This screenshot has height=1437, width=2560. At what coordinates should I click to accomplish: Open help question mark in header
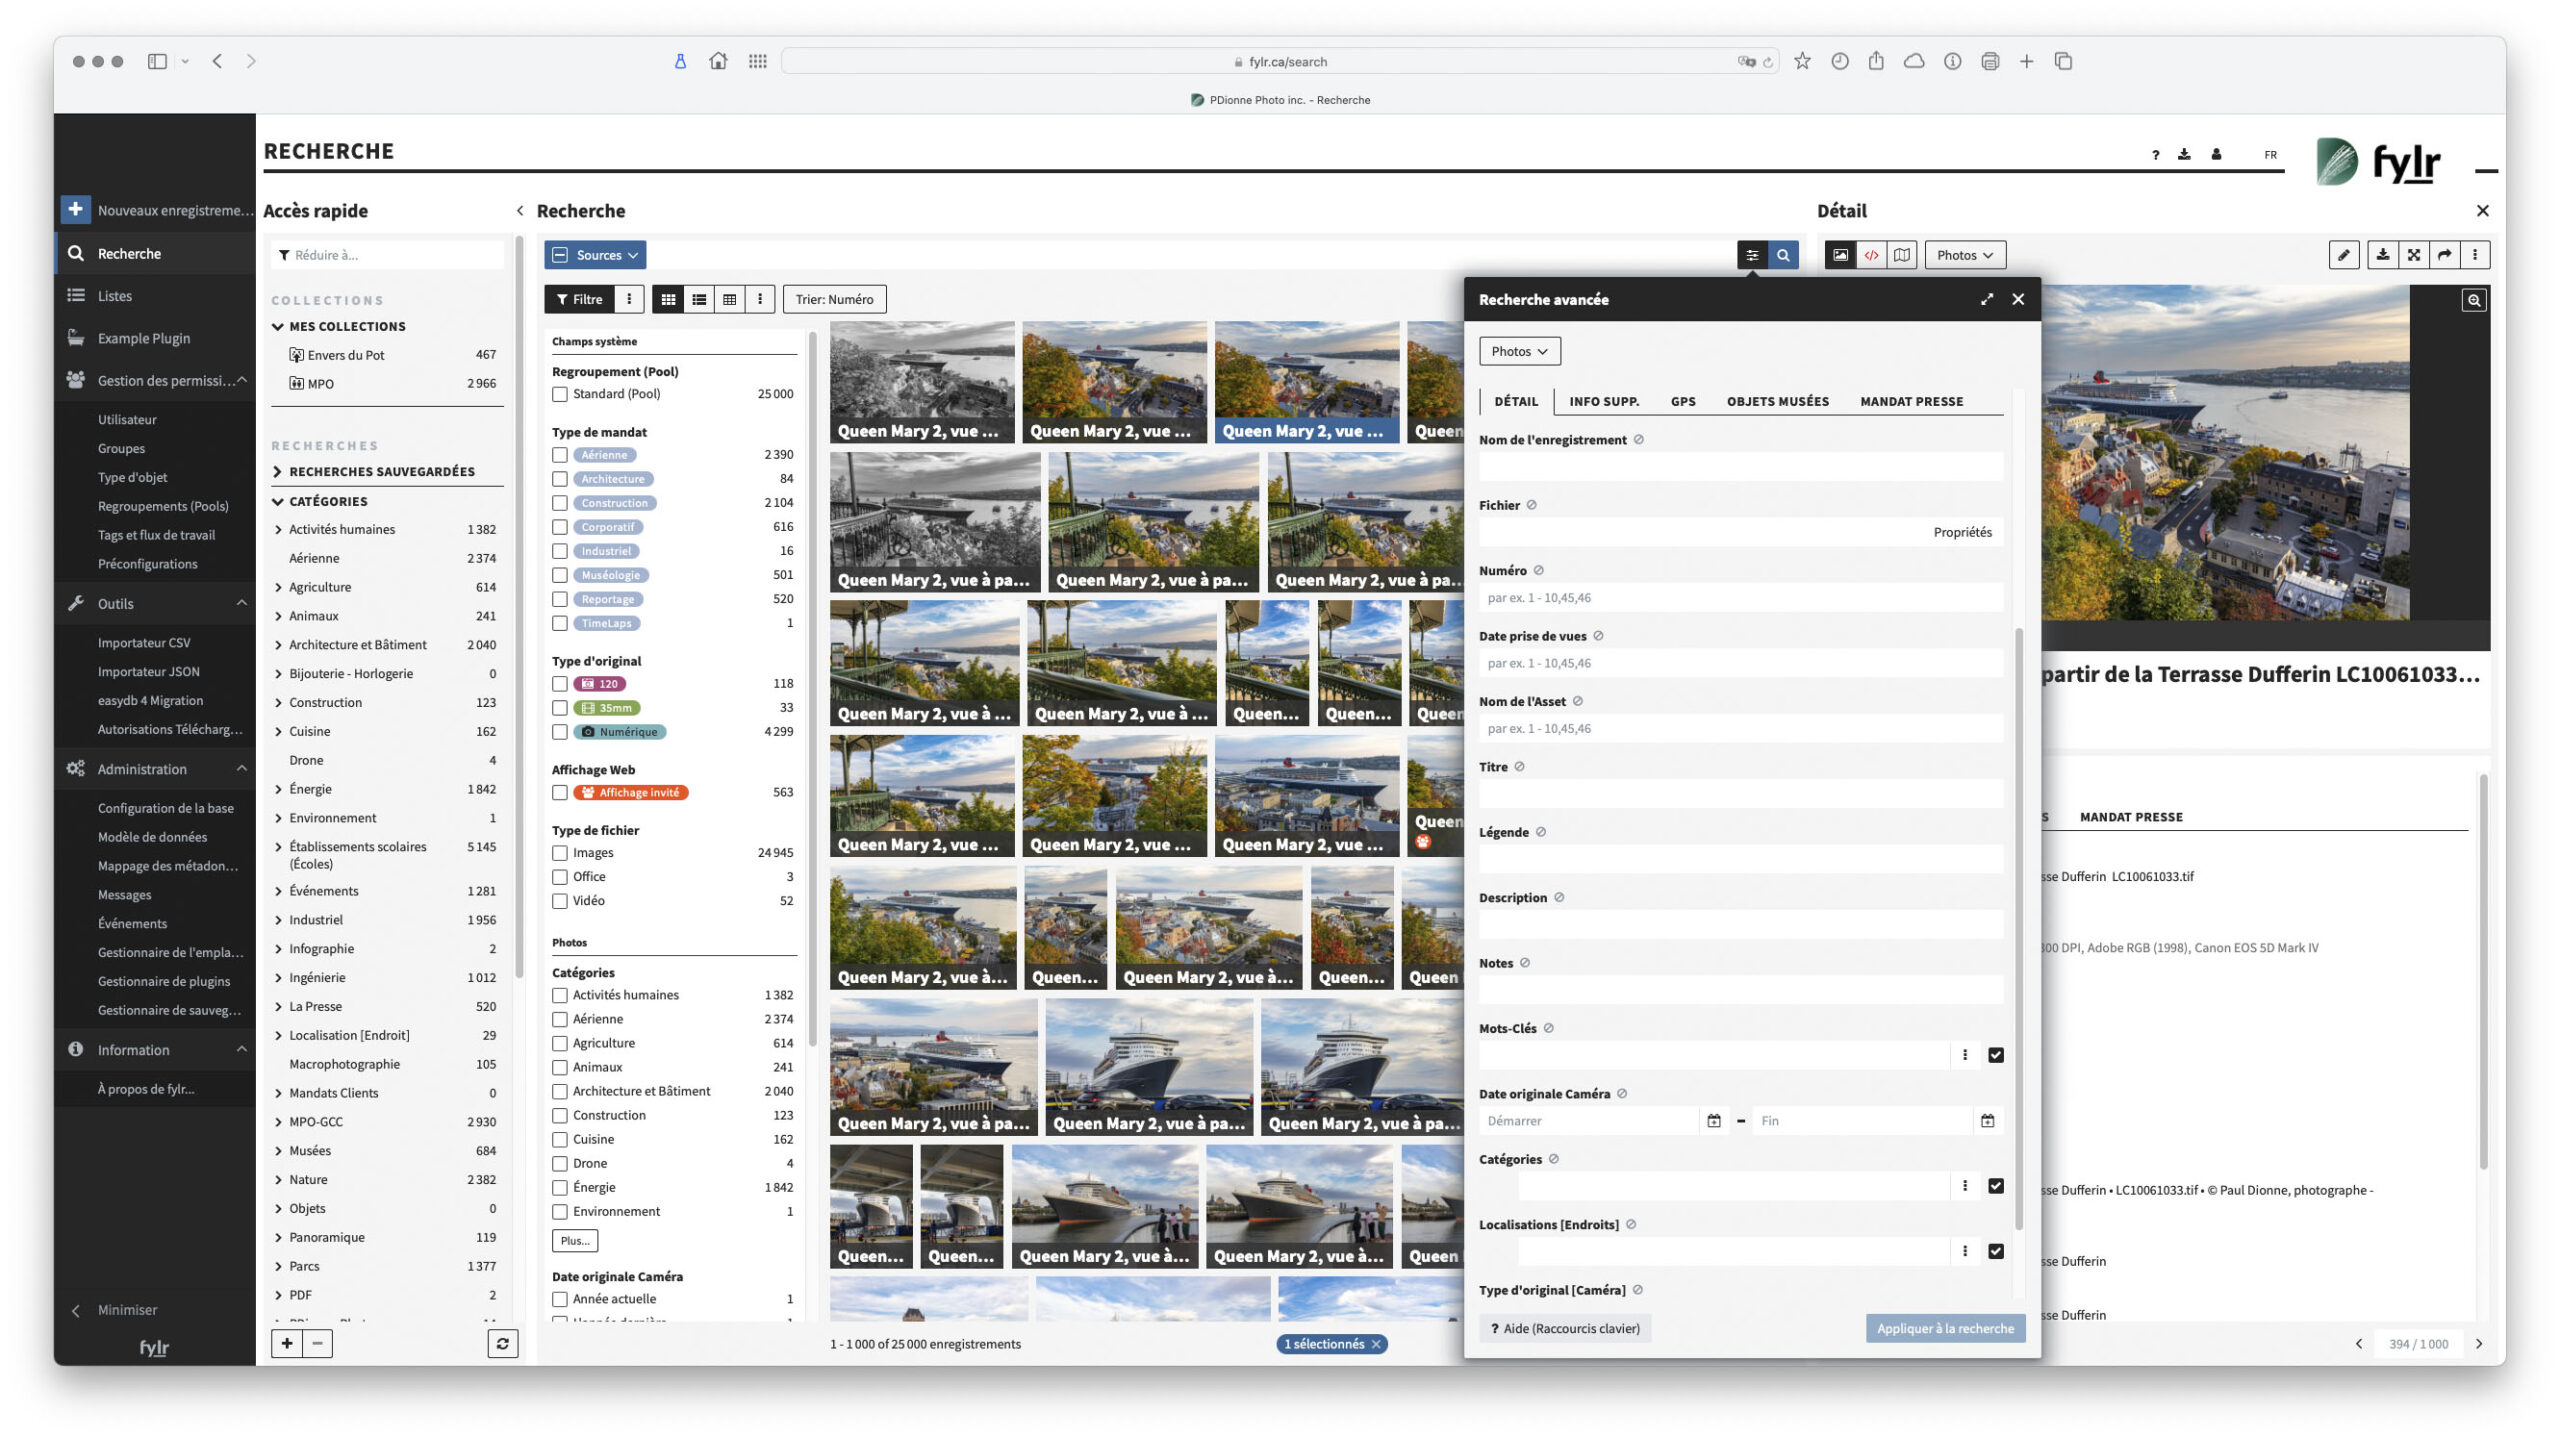pos(2155,155)
